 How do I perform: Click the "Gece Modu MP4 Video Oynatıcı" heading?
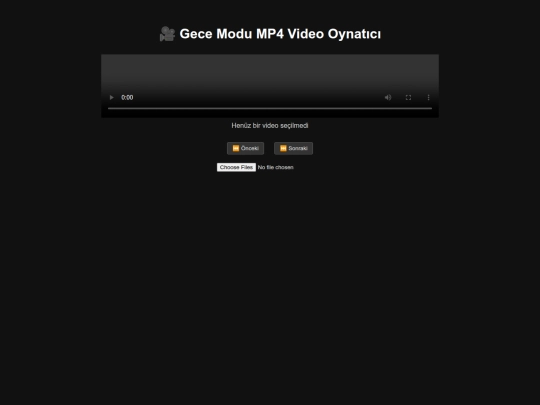point(270,34)
